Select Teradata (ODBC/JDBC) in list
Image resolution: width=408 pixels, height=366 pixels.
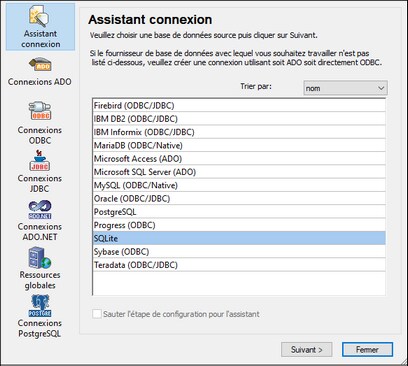(x=239, y=265)
